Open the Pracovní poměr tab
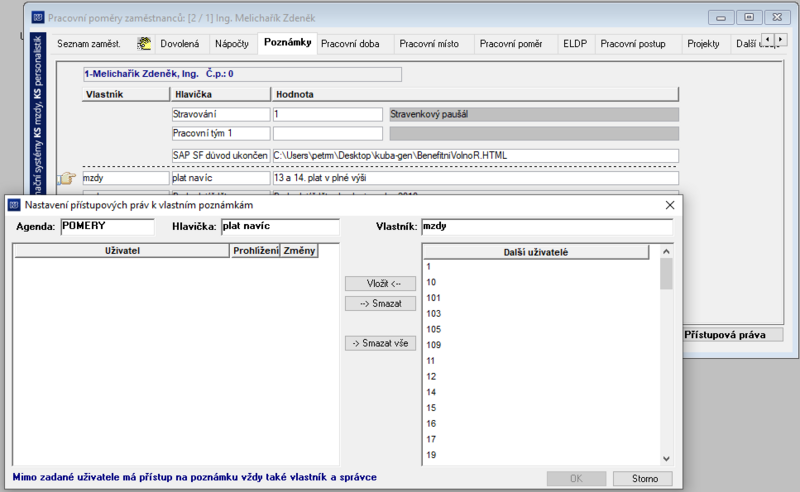 coord(511,44)
